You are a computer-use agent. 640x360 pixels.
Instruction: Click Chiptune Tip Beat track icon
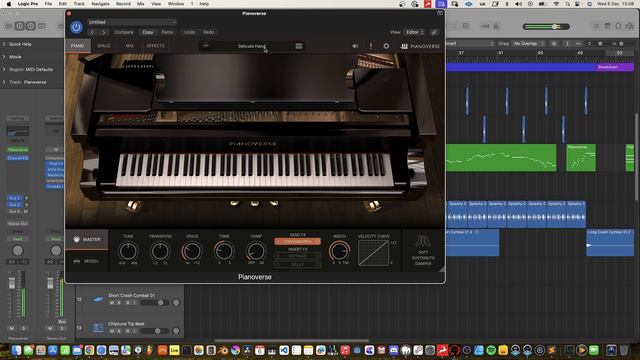click(98, 327)
